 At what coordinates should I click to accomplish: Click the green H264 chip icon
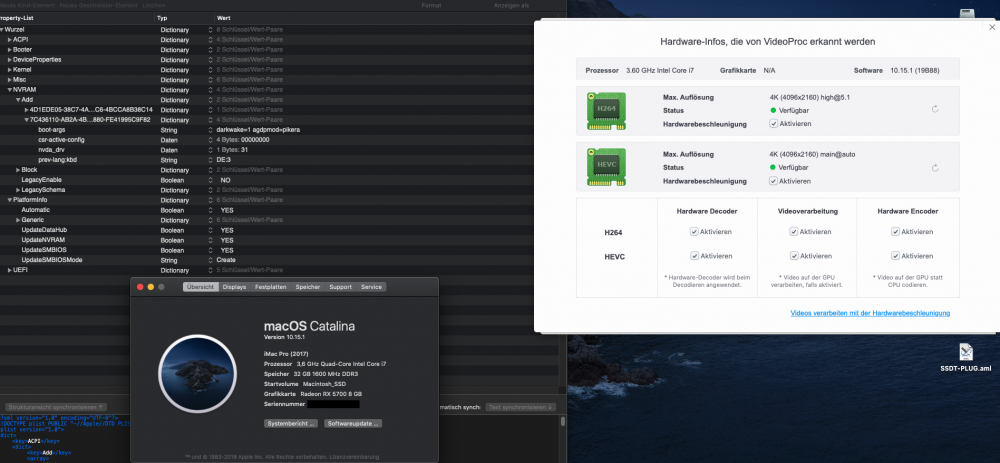point(606,111)
